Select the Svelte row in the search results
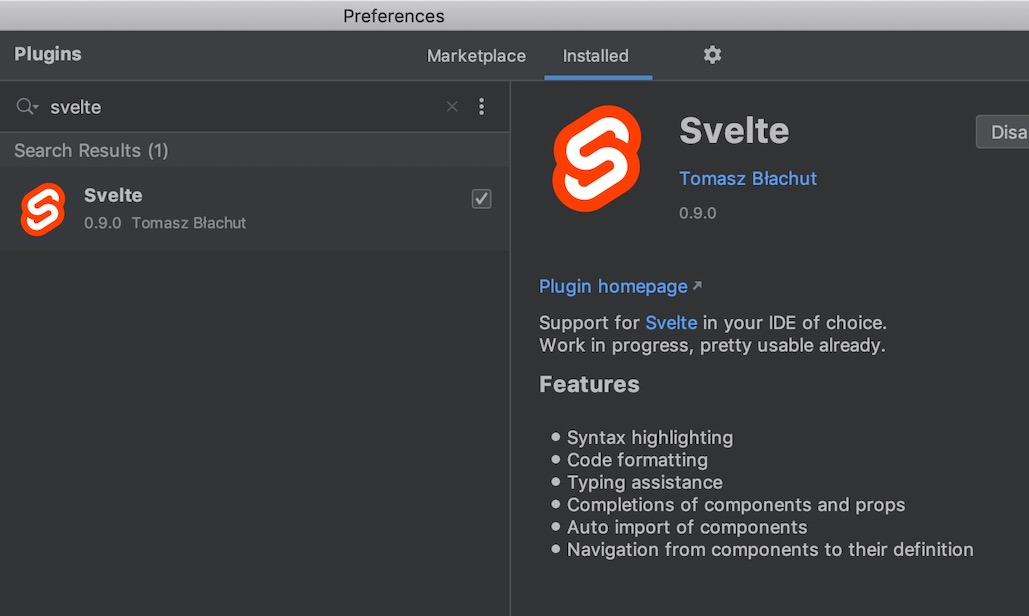This screenshot has height=616, width=1029. 255,209
